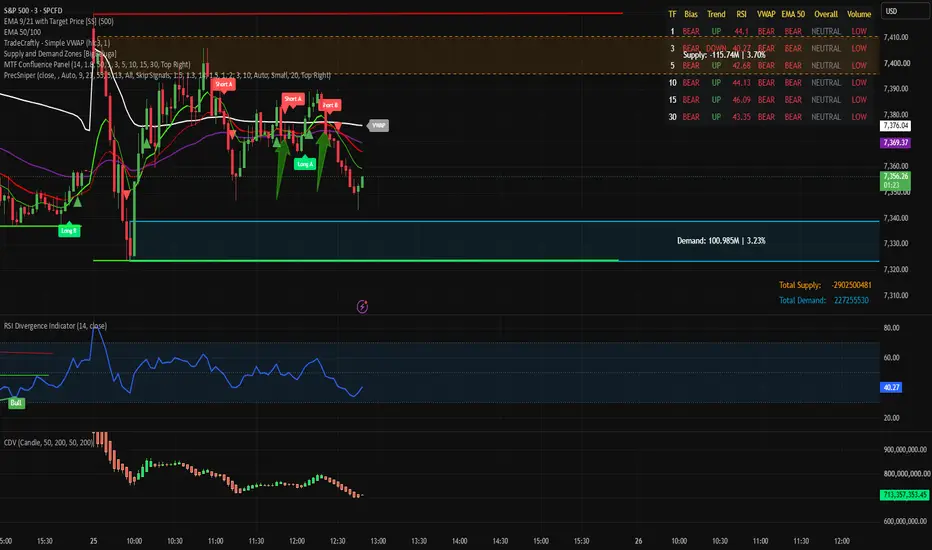The height and width of the screenshot is (550, 932).
Task: Click the -2902500481 total supply value
Action: click(851, 285)
